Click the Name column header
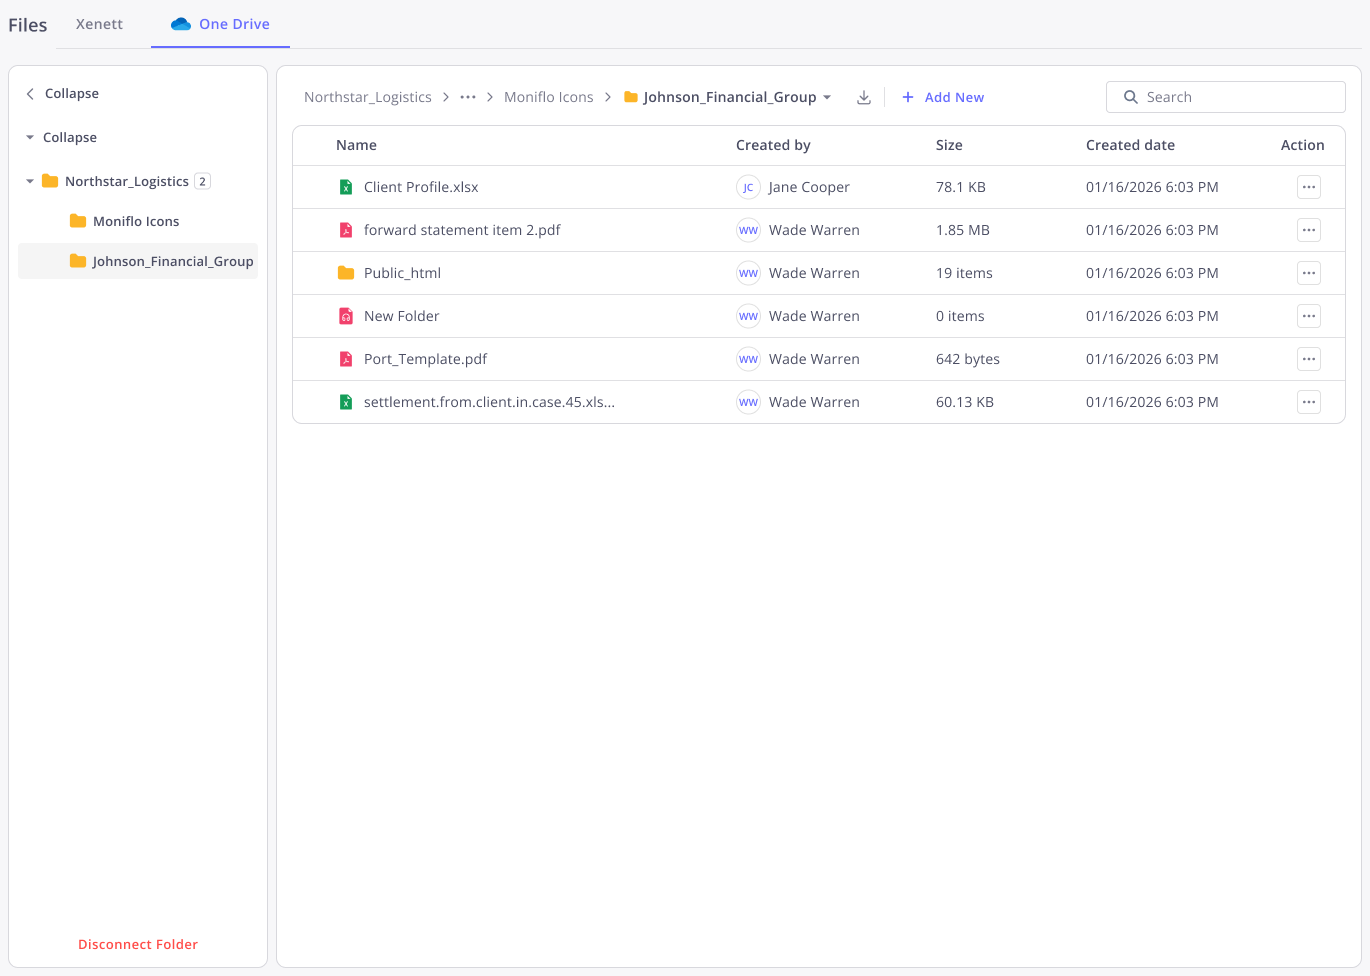 coord(356,145)
